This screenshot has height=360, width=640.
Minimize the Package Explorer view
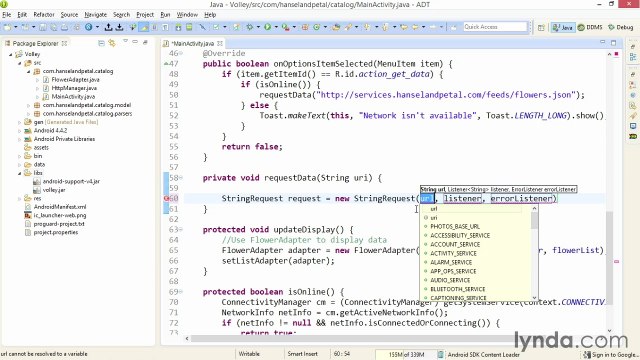pyautogui.click(x=136, y=42)
